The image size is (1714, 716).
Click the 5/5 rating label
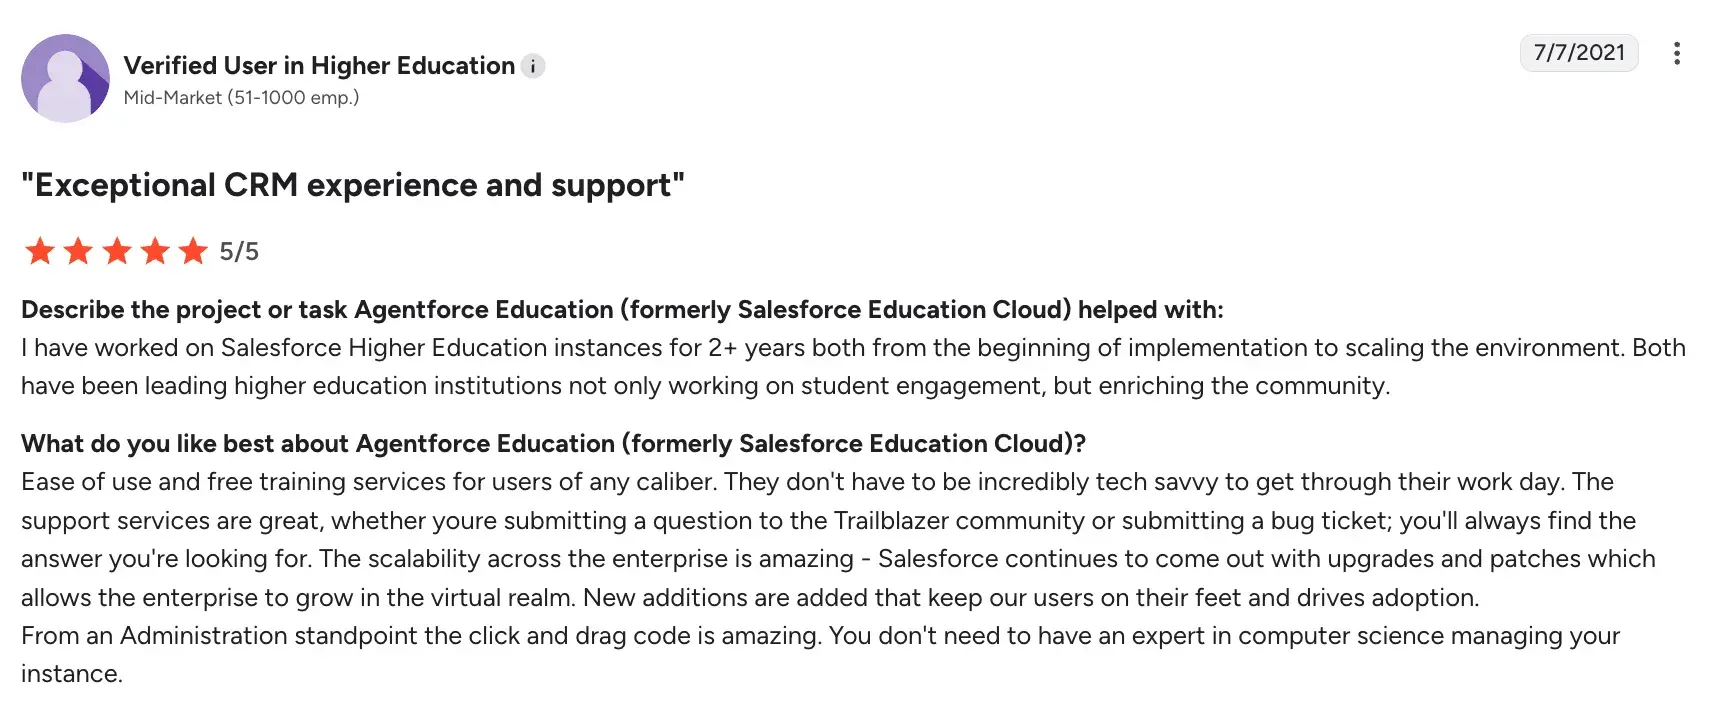tap(239, 252)
